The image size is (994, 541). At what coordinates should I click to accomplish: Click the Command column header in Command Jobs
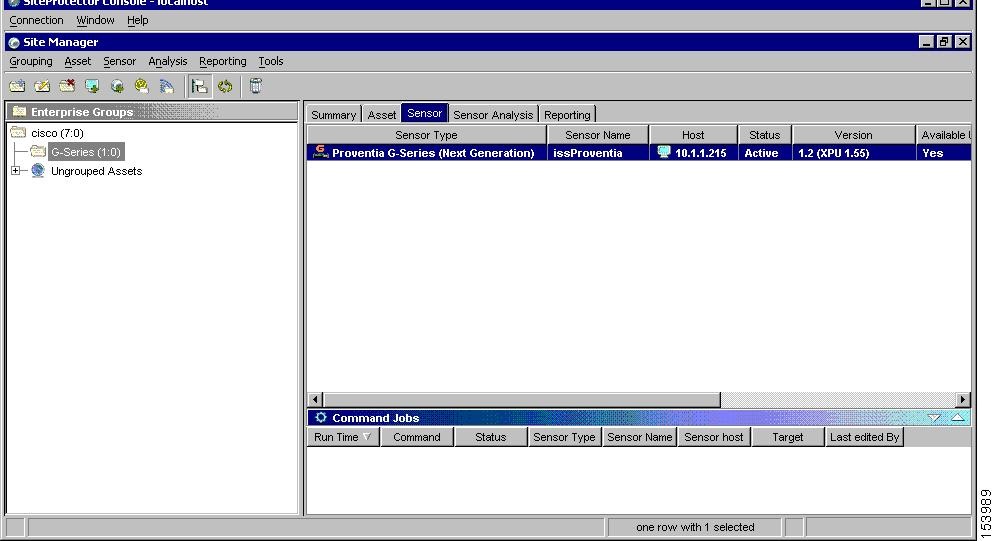coord(416,437)
